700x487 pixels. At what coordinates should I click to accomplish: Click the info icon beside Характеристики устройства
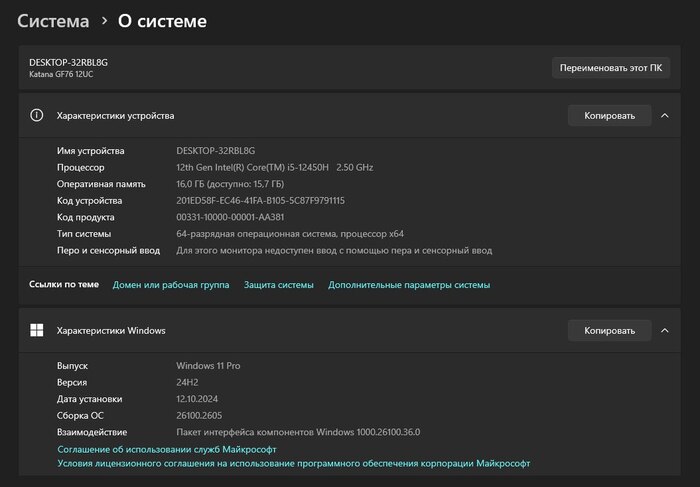[x=37, y=115]
